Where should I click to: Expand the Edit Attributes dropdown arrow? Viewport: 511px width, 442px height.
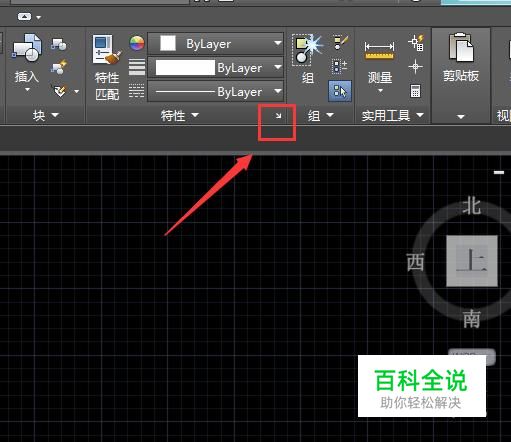click(77, 91)
